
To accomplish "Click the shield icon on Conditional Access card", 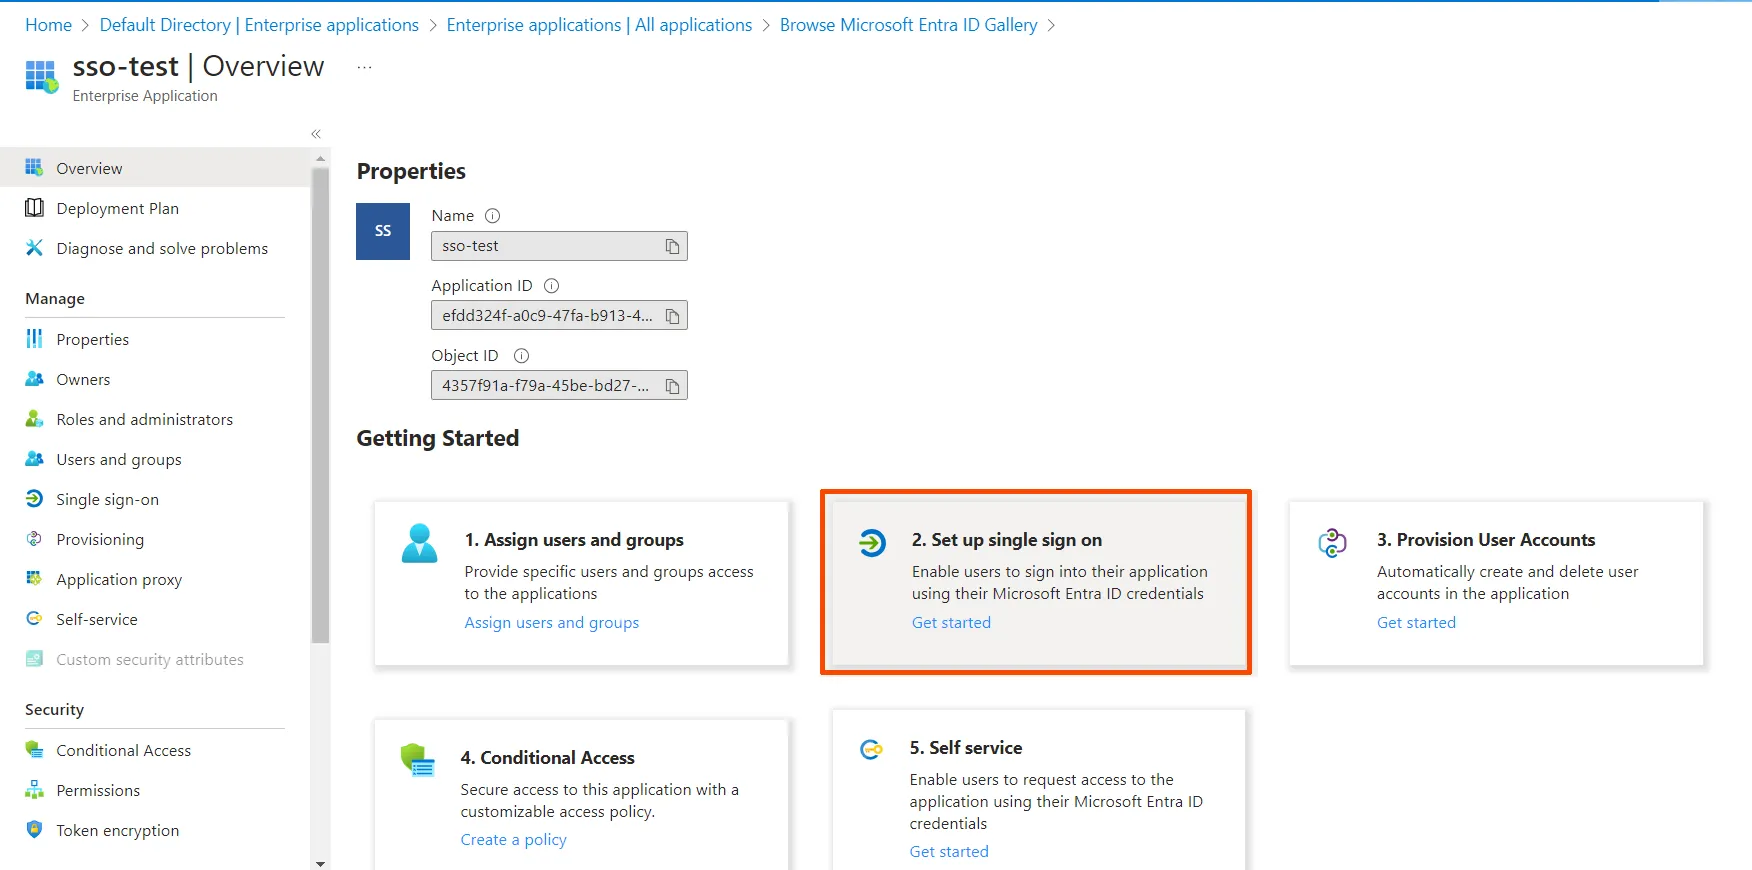I will (417, 760).
